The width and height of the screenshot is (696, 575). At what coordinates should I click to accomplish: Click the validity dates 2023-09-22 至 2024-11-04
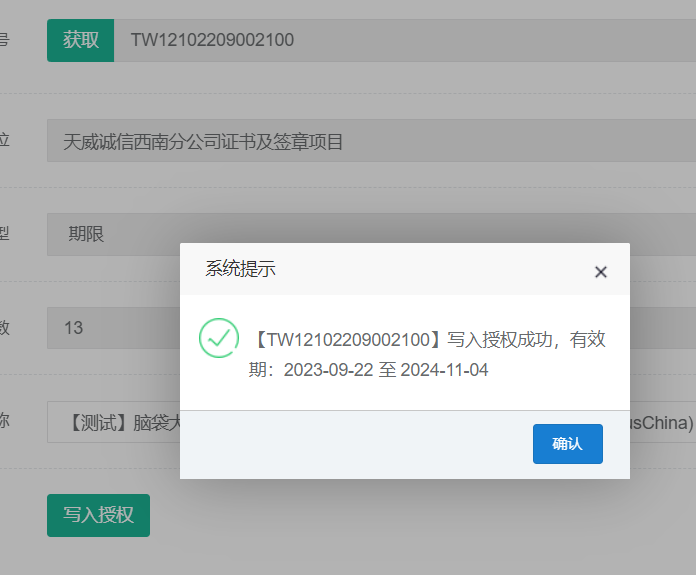[x=385, y=370]
